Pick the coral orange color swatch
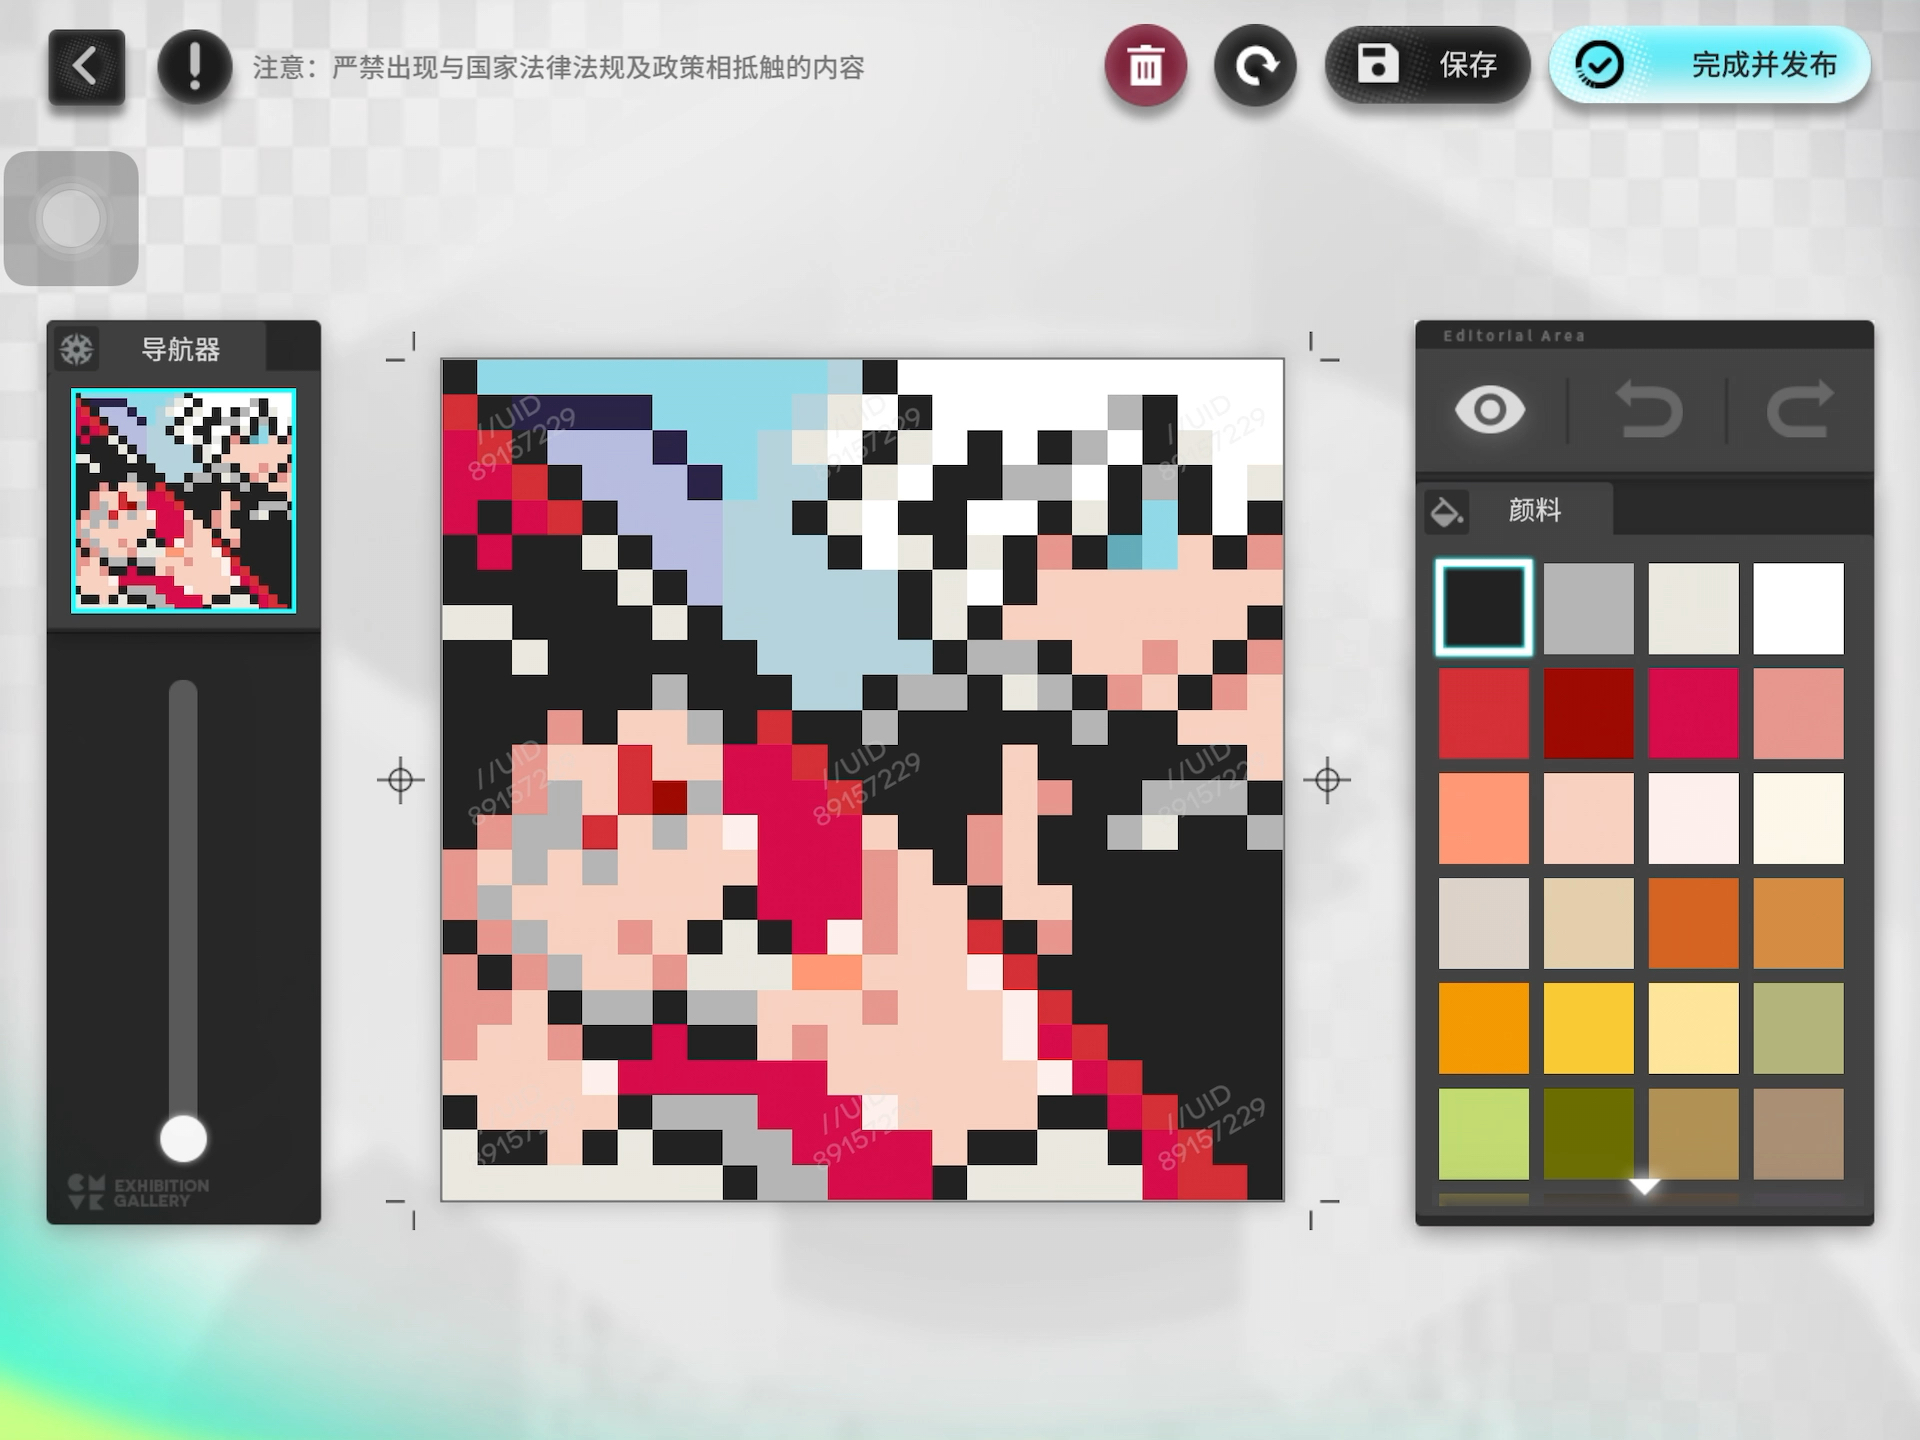Screen dimensions: 1920x1440 pos(1484,818)
